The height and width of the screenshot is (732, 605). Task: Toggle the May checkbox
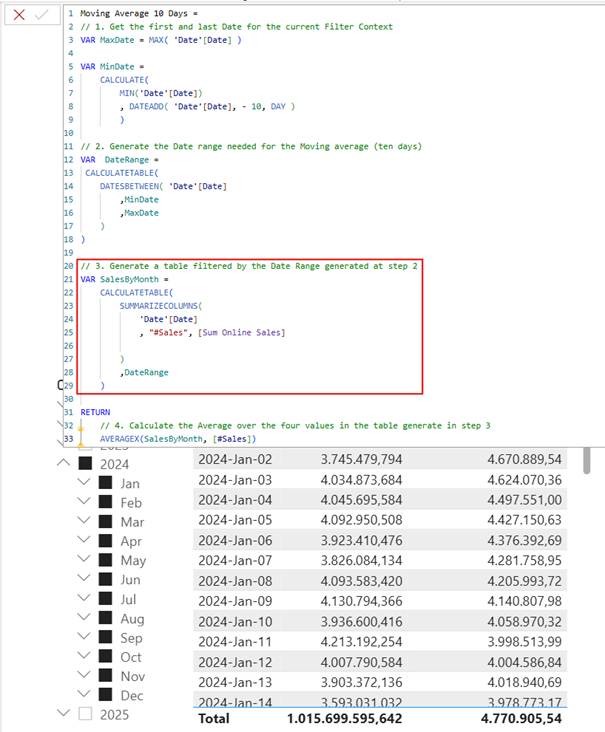point(106,559)
